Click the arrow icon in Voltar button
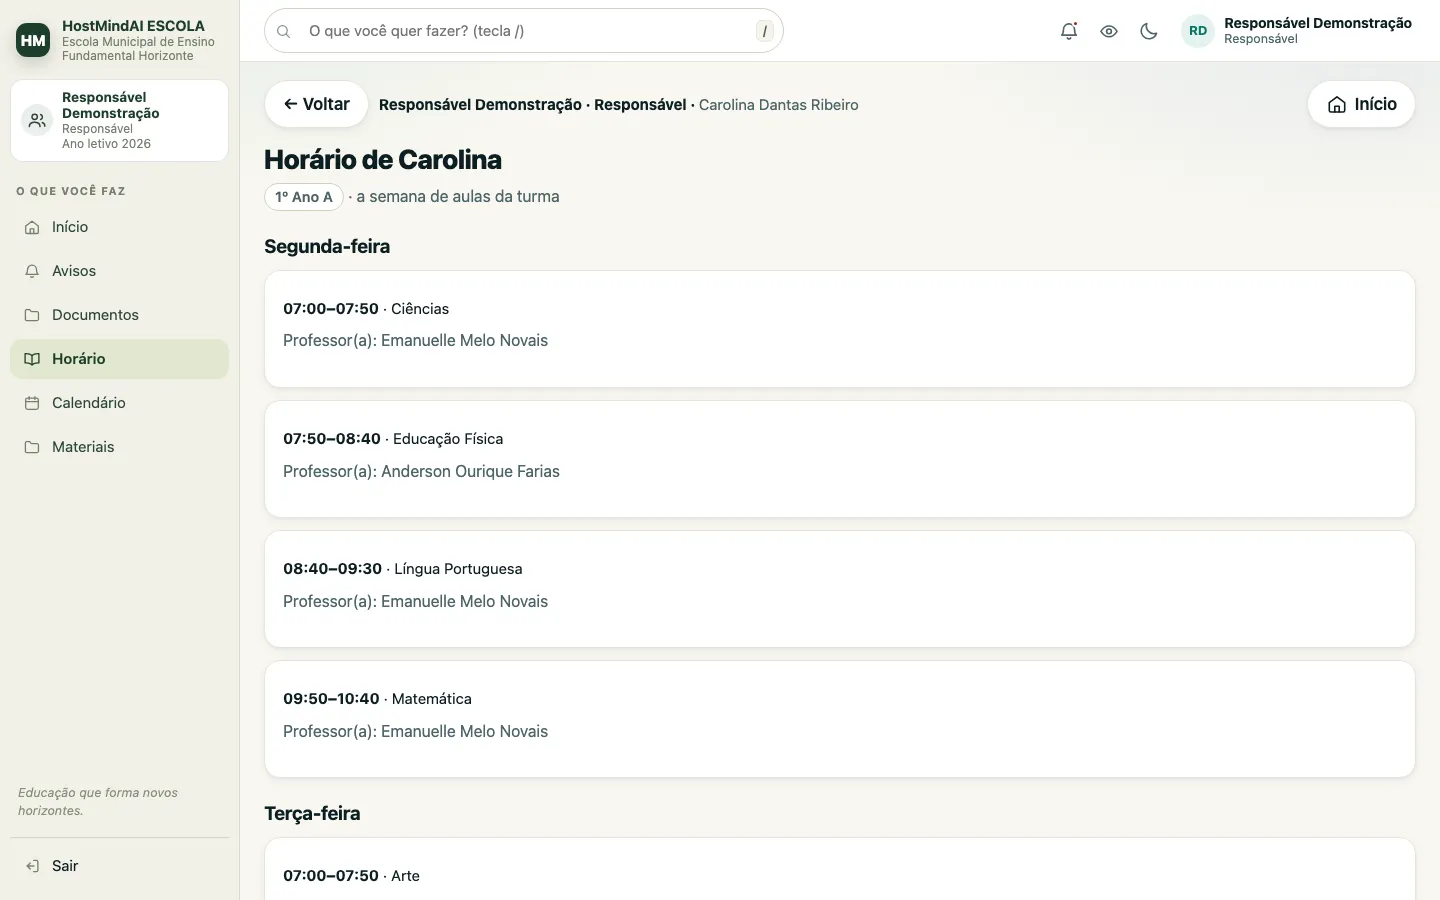 pyautogui.click(x=291, y=104)
